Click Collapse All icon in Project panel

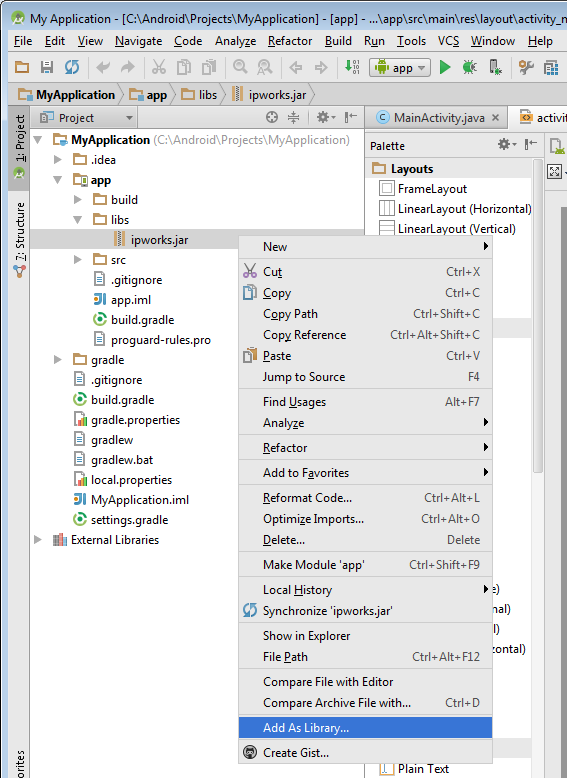pyautogui.click(x=294, y=118)
